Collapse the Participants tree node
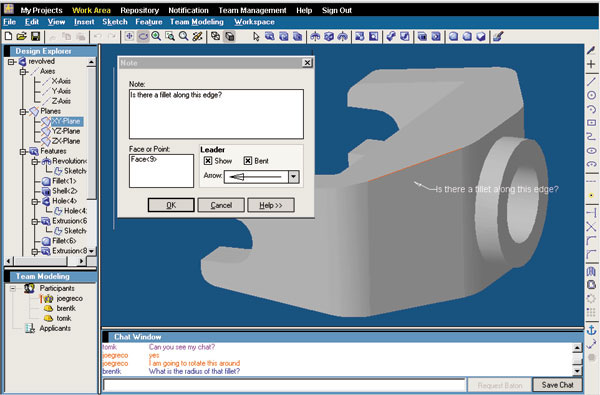The width and height of the screenshot is (600, 395). point(13,288)
